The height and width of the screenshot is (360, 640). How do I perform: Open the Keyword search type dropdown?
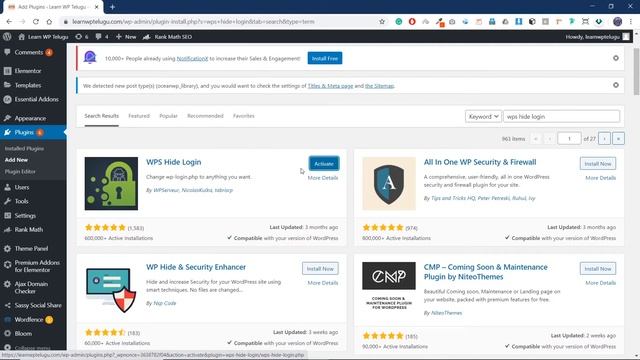483,117
